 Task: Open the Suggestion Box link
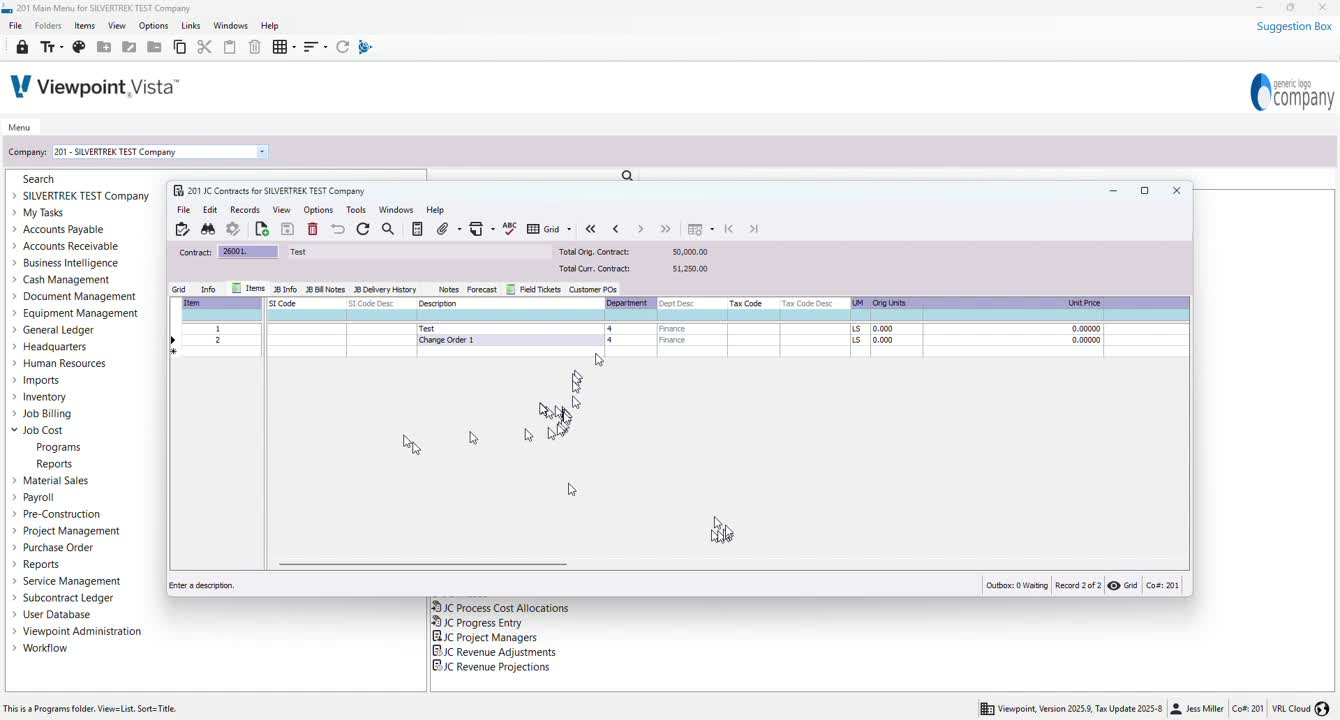(x=1294, y=26)
